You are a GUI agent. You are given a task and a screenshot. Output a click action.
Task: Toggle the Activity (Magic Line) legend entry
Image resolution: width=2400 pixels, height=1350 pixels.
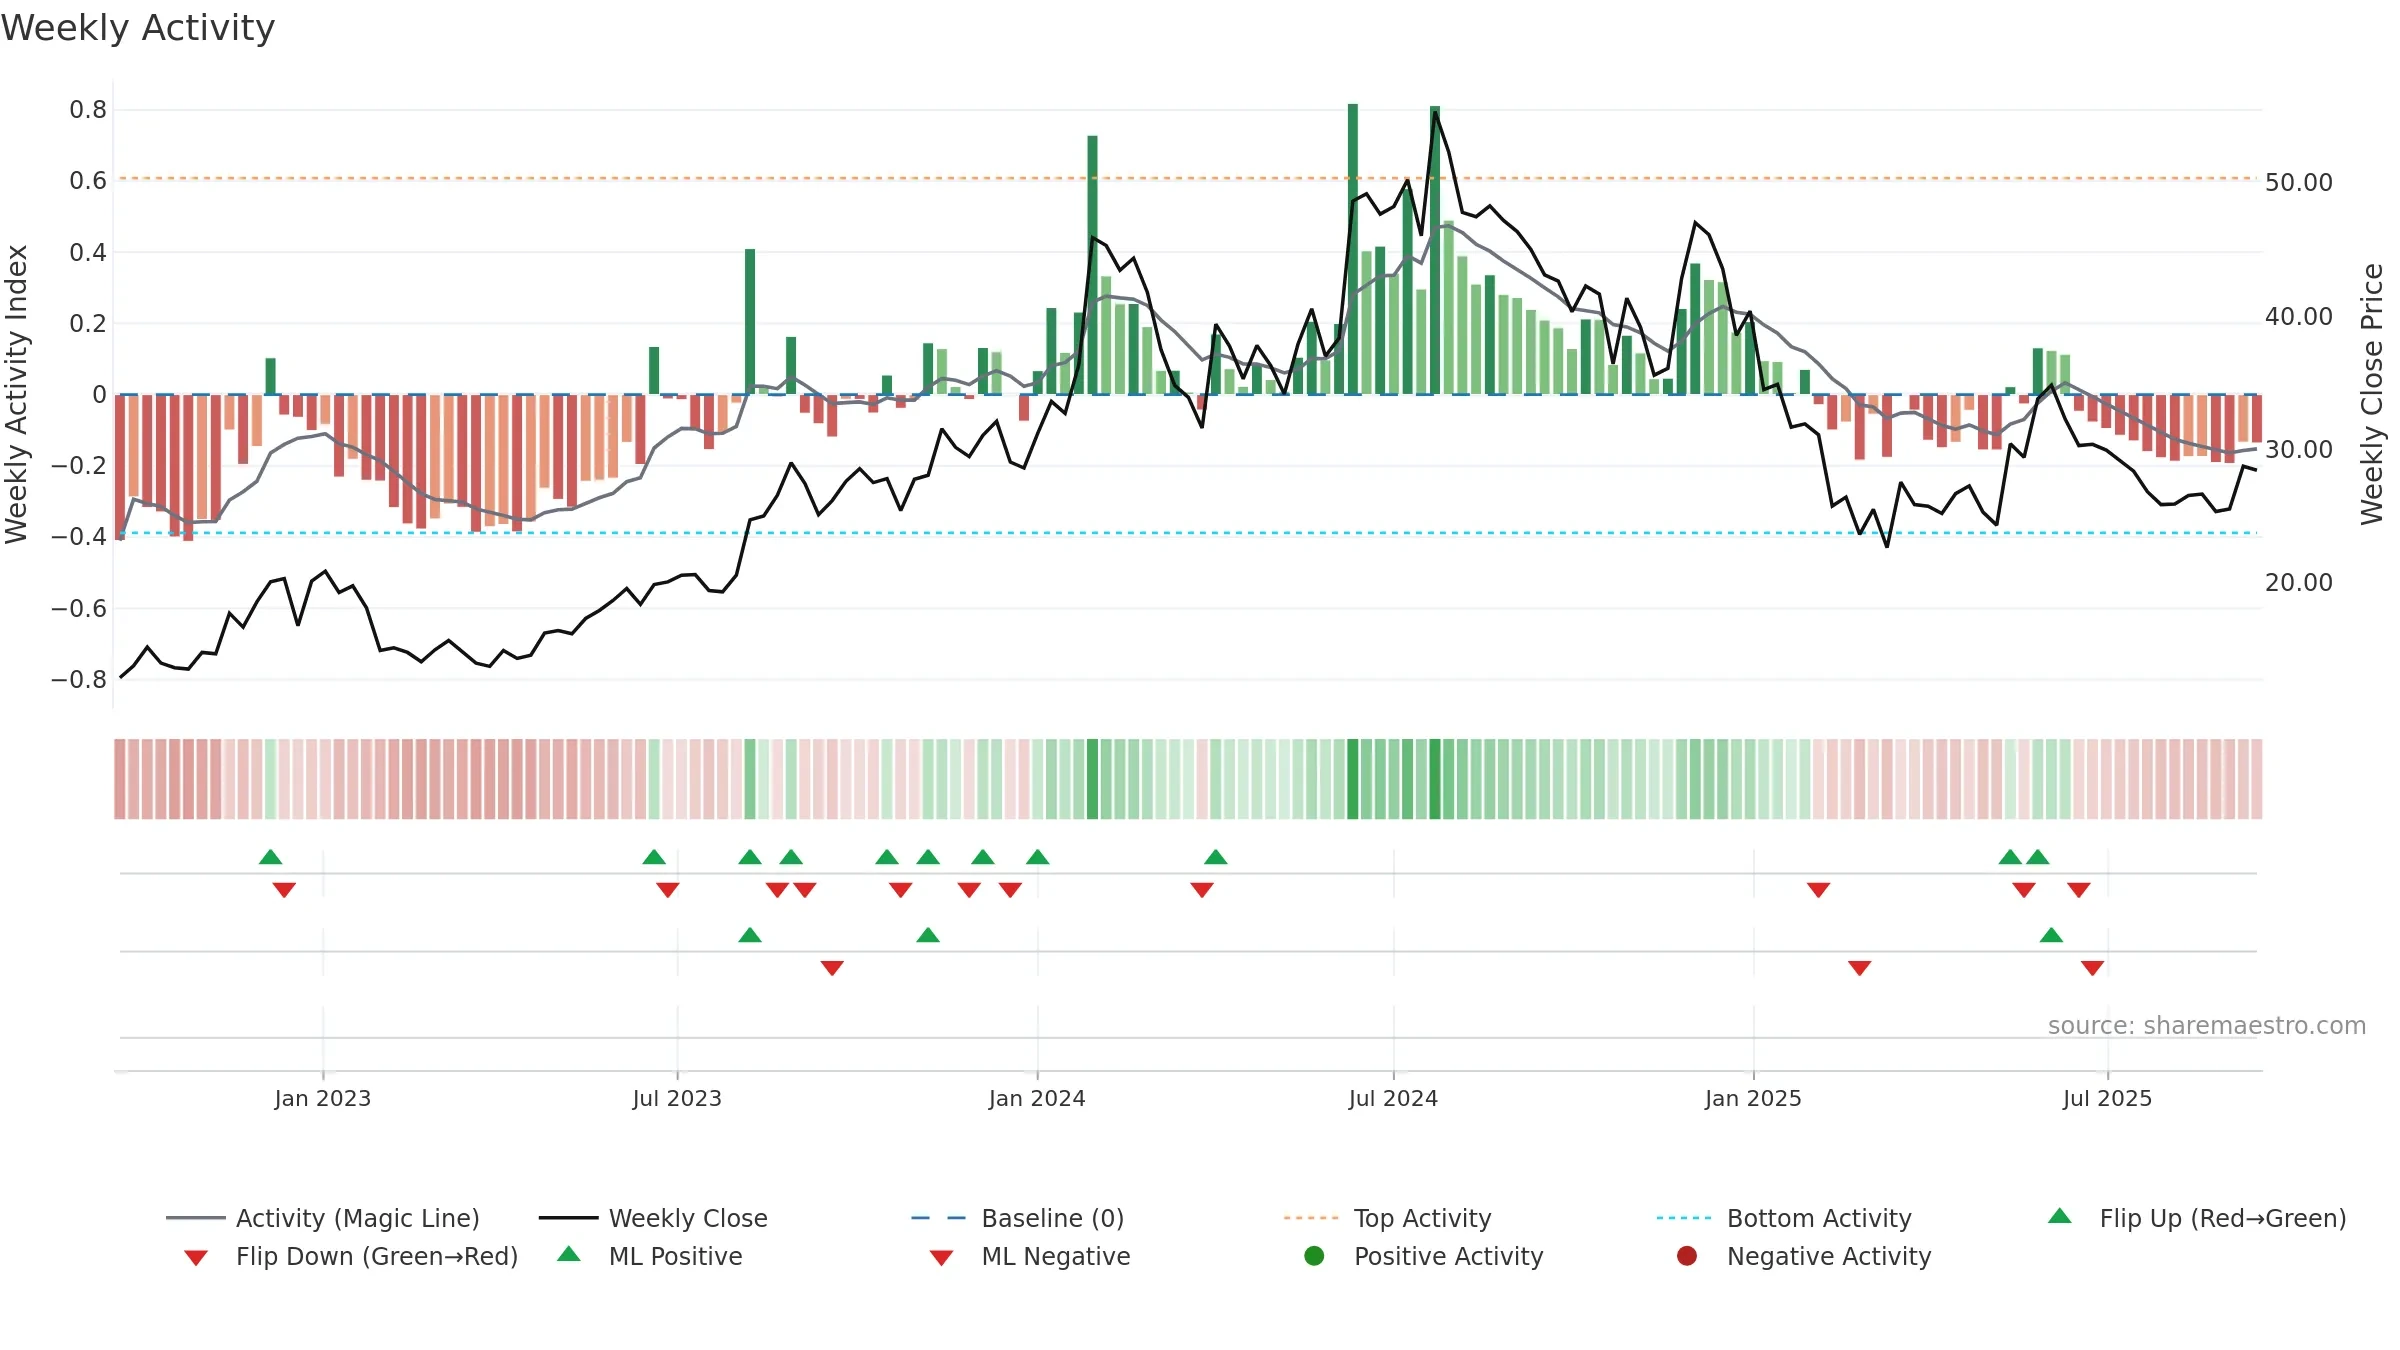pos(322,1218)
